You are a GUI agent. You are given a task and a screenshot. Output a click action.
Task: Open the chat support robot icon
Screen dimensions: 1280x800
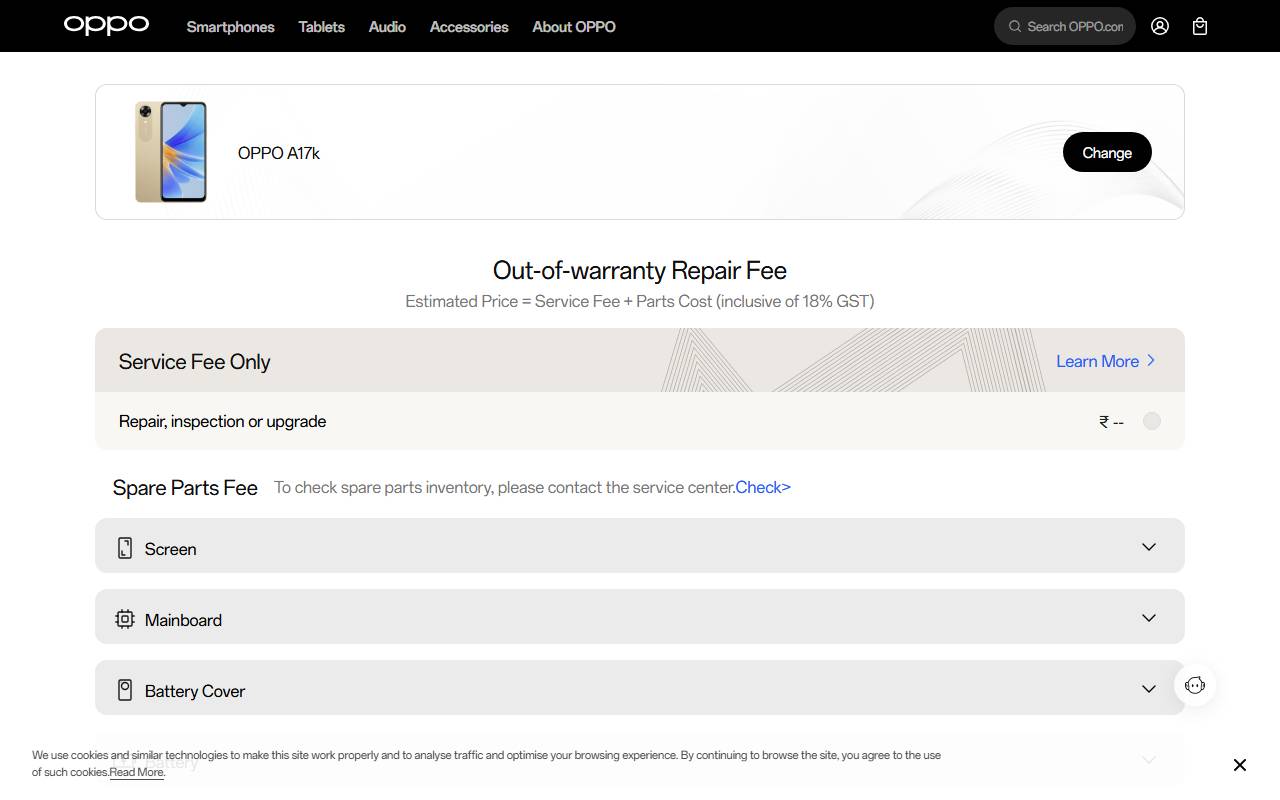pyautogui.click(x=1195, y=685)
